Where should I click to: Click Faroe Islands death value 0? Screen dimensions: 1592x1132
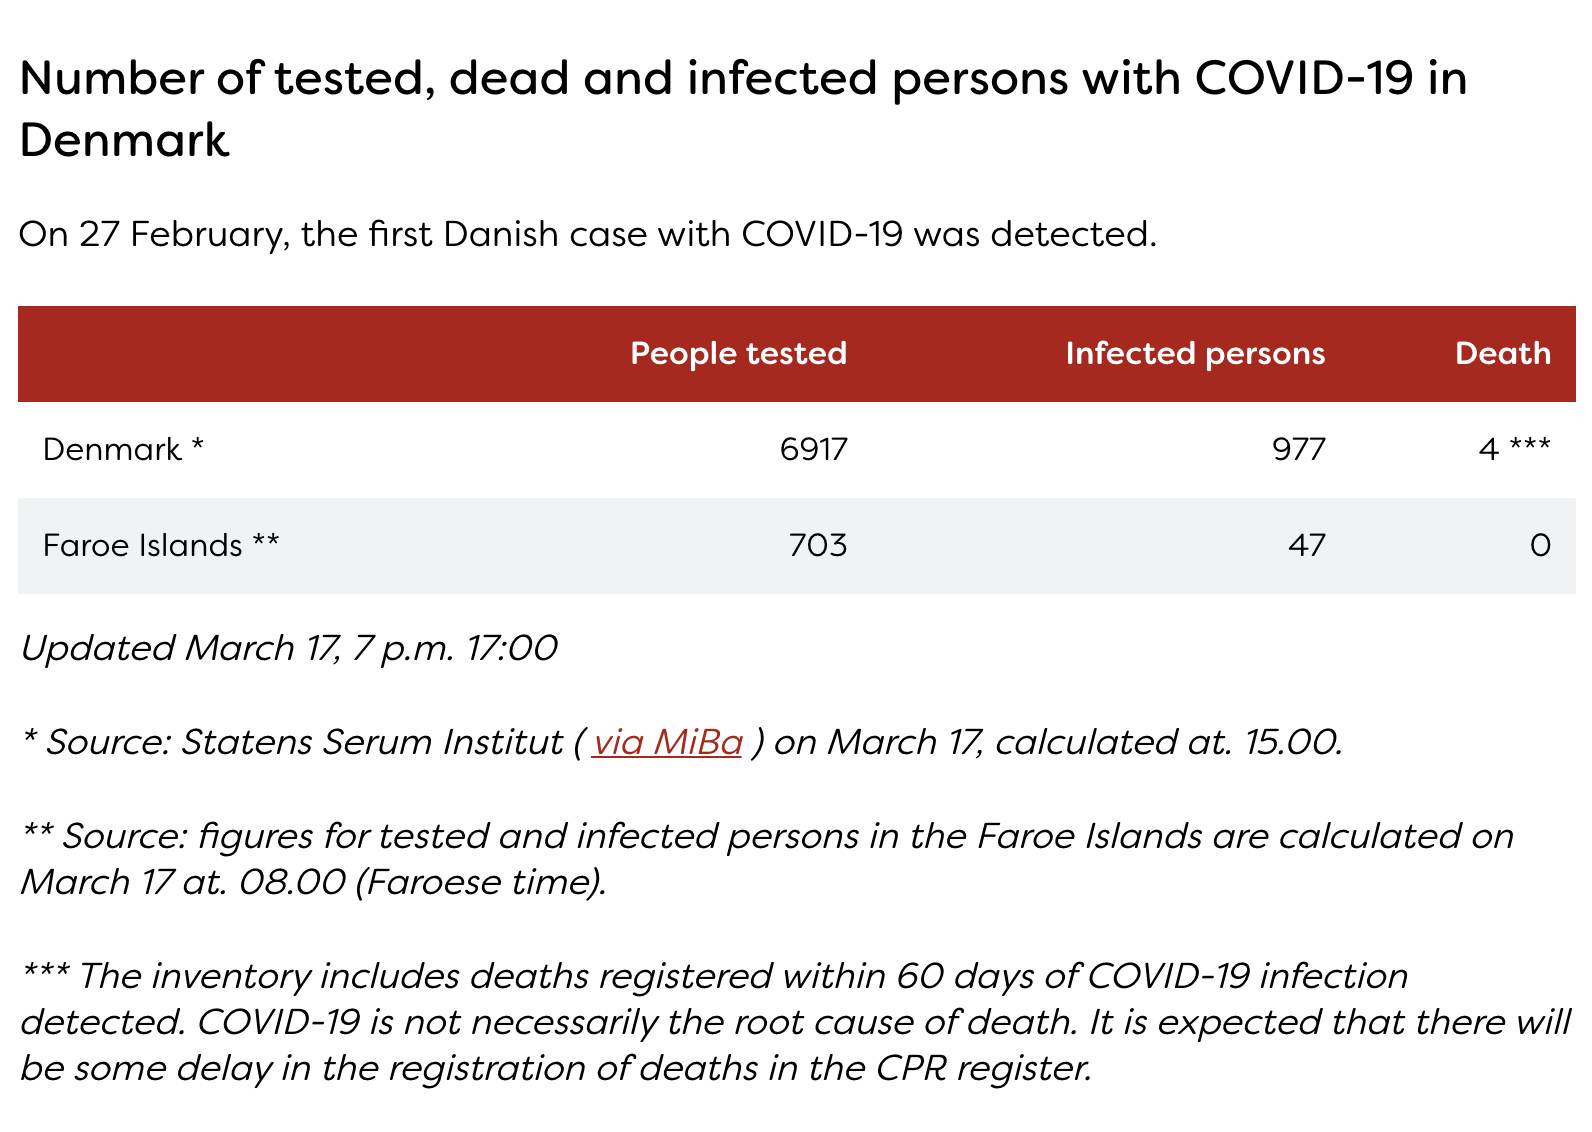(x=1541, y=545)
